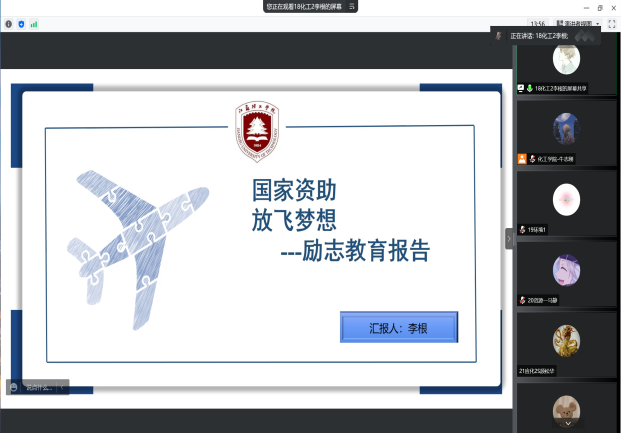Collapse the chat input box using its arrow

[x=64, y=387]
